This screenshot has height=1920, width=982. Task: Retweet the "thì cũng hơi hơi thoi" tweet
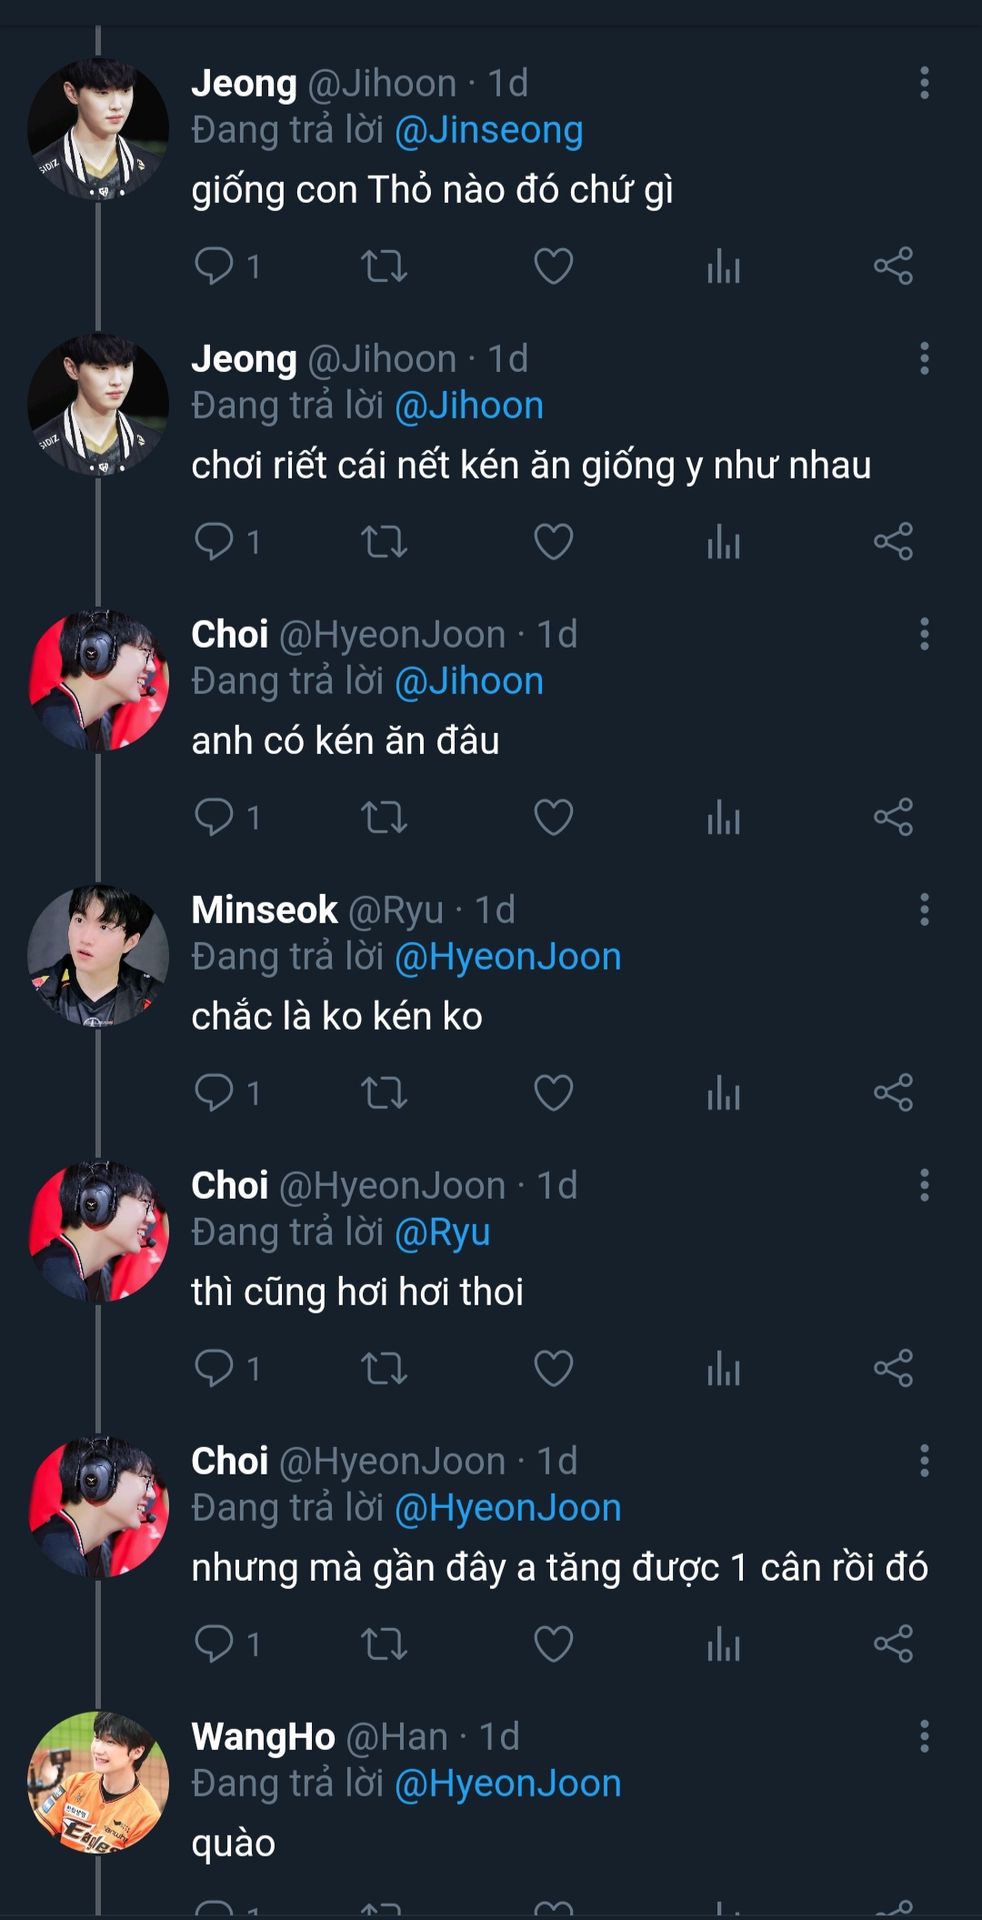(x=384, y=1368)
